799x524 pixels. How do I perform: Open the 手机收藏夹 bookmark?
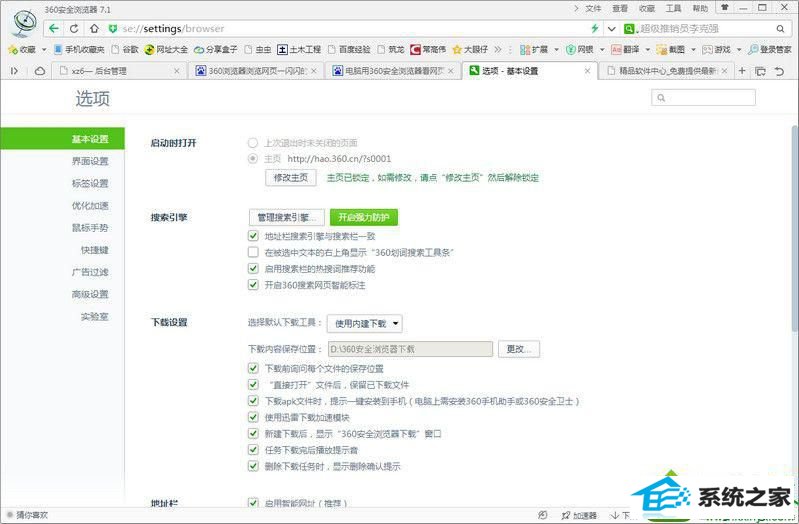79,49
